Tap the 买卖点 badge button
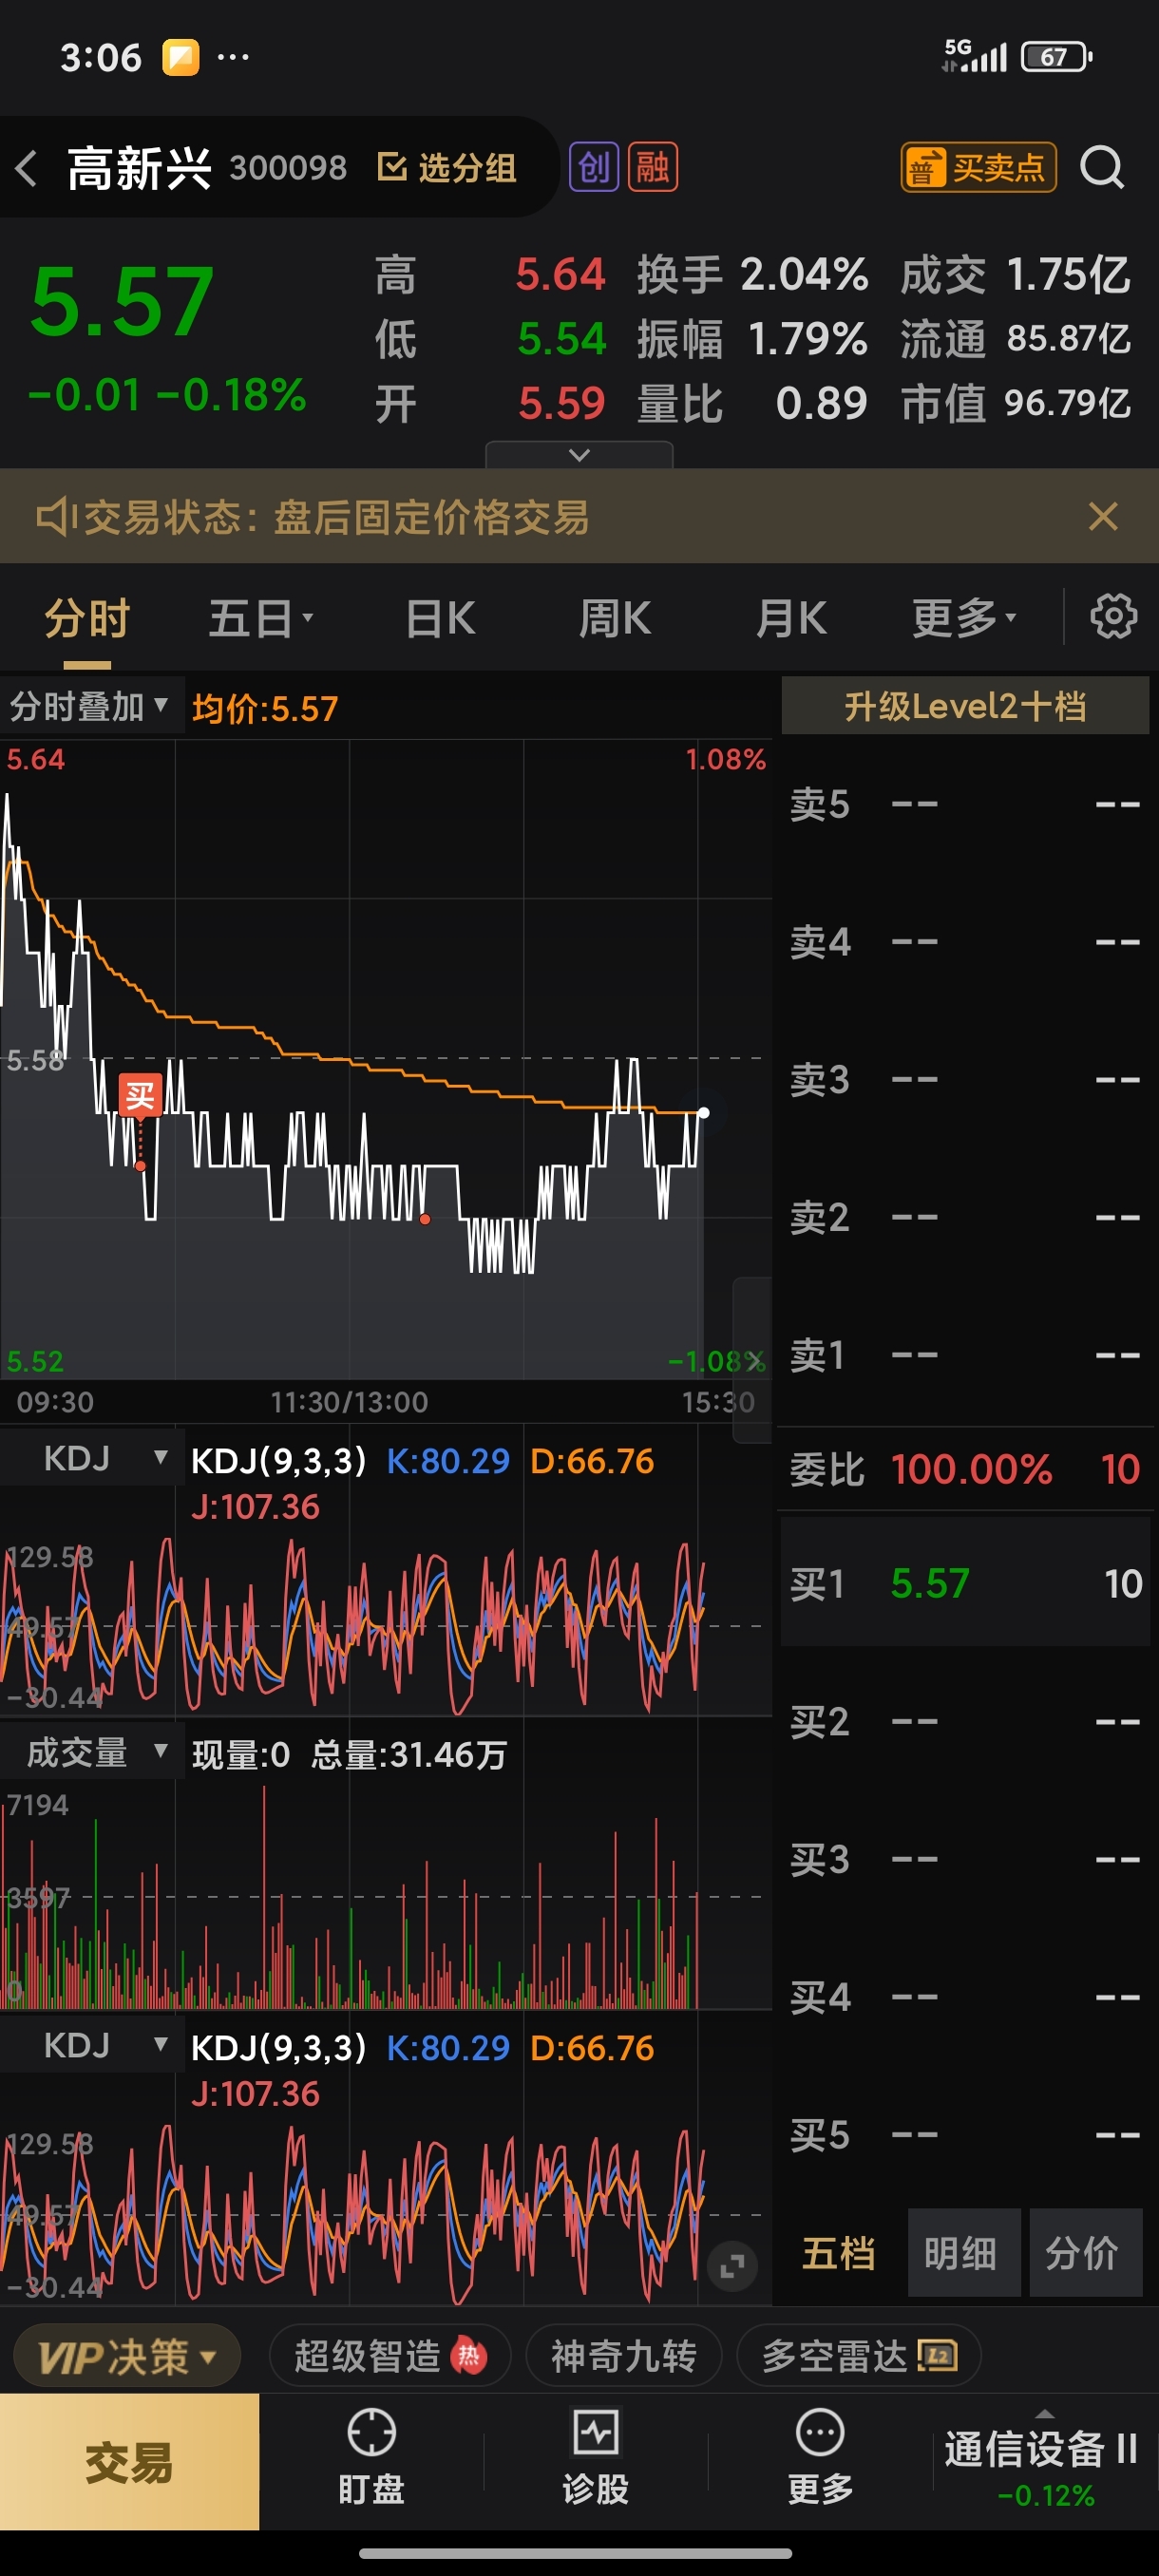The width and height of the screenshot is (1159, 2576). click(978, 167)
